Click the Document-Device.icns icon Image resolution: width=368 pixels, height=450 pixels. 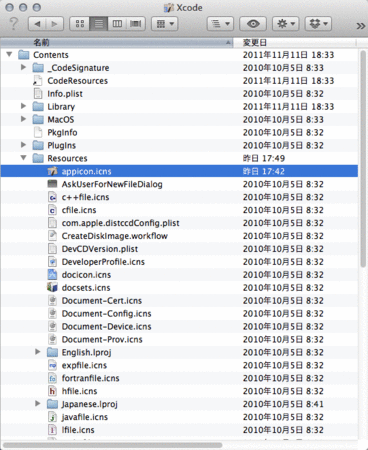(52, 326)
